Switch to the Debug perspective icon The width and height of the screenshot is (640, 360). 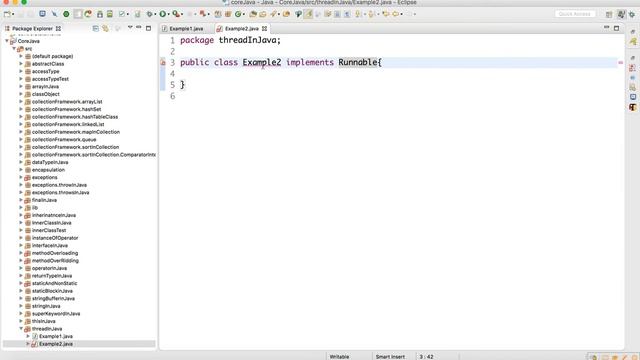(632, 14)
